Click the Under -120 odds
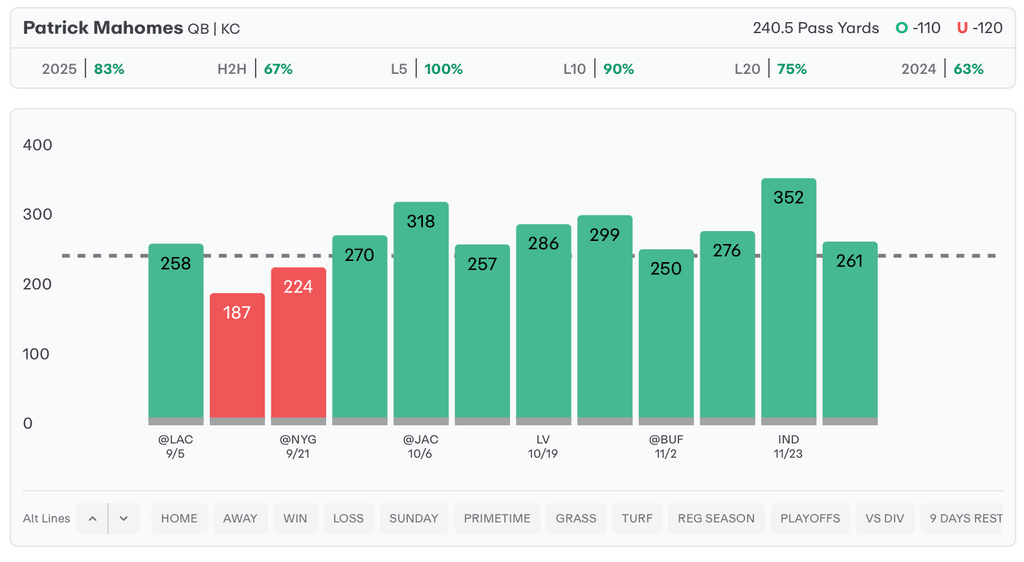 coord(980,28)
